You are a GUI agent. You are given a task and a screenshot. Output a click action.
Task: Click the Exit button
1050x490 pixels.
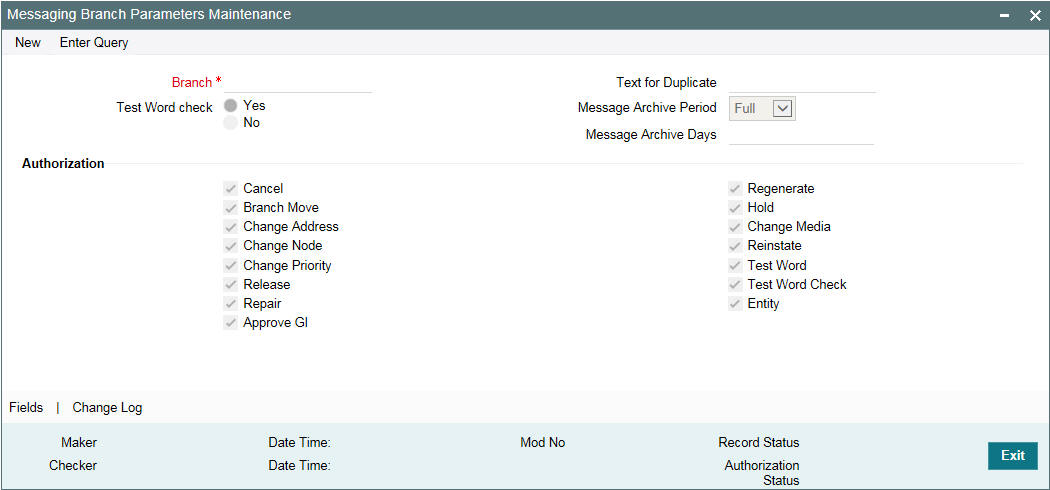pyautogui.click(x=1012, y=456)
